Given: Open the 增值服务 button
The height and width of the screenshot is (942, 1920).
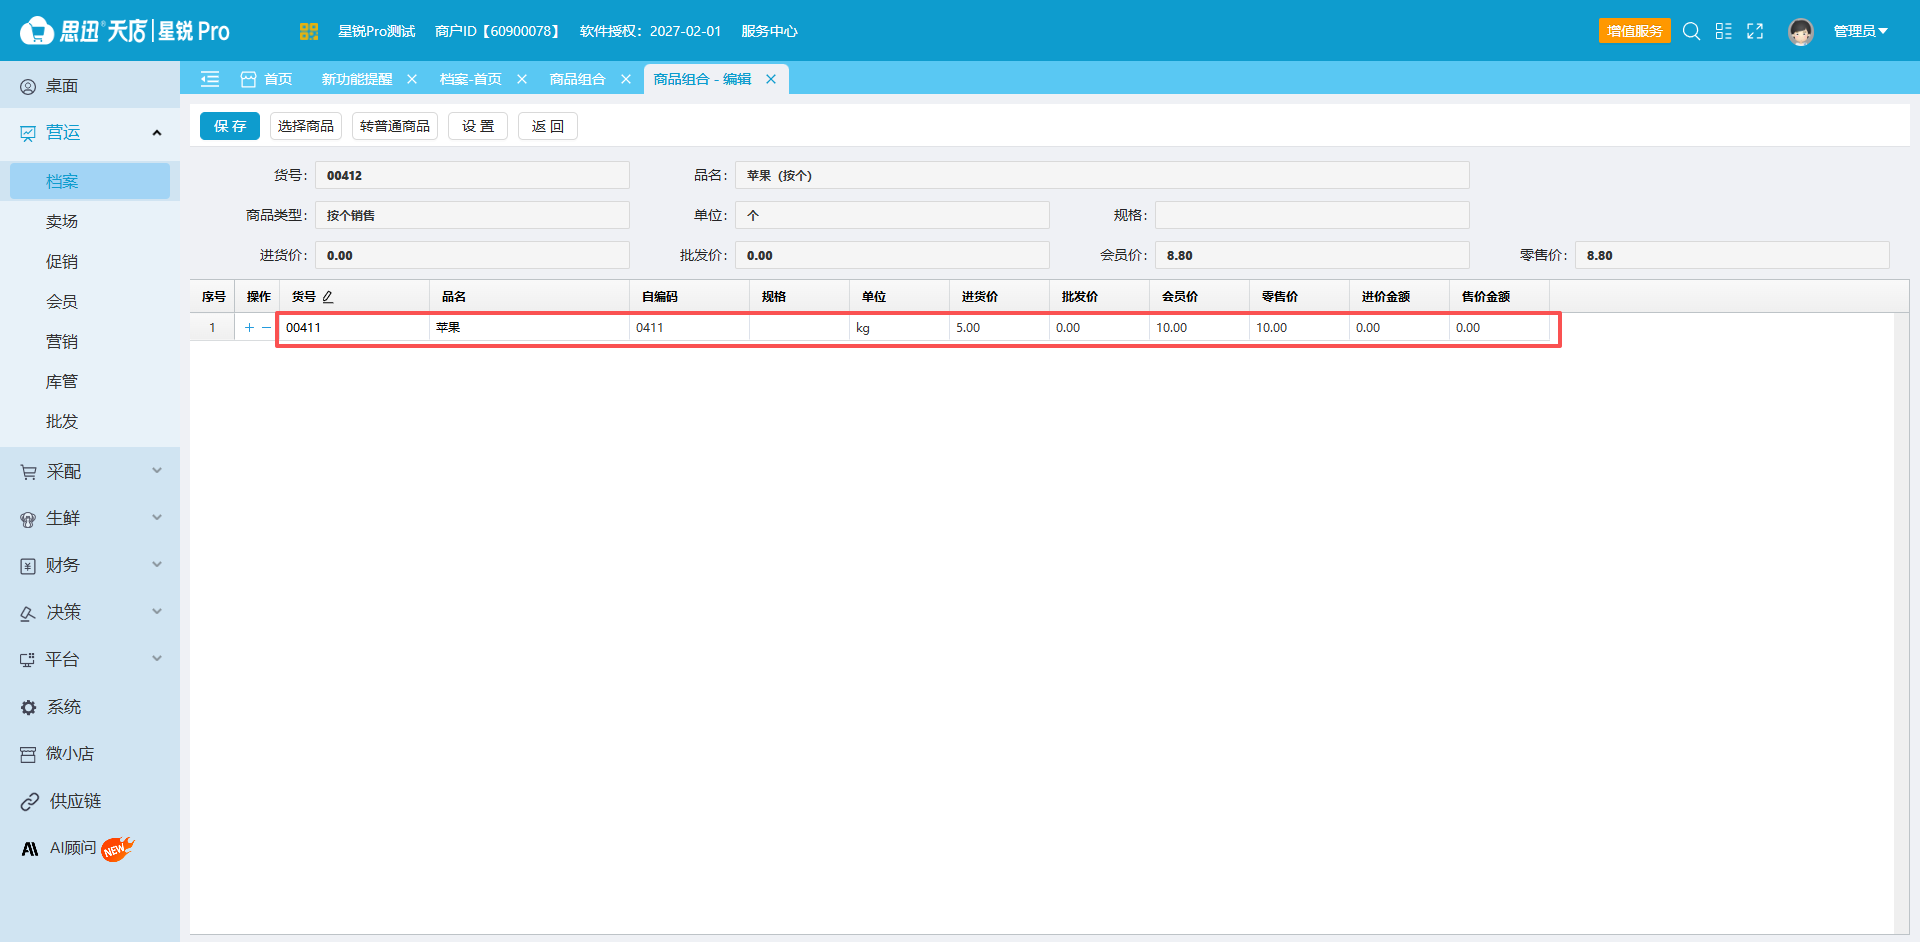Looking at the screenshot, I should [1635, 31].
